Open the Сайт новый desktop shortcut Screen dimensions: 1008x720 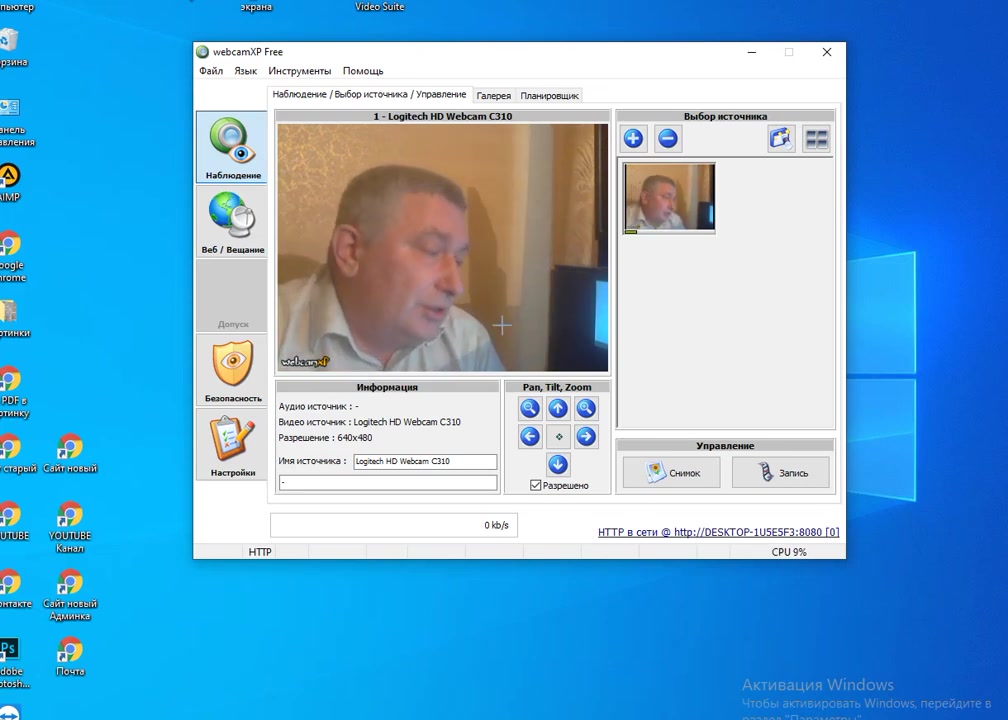pyautogui.click(x=69, y=453)
